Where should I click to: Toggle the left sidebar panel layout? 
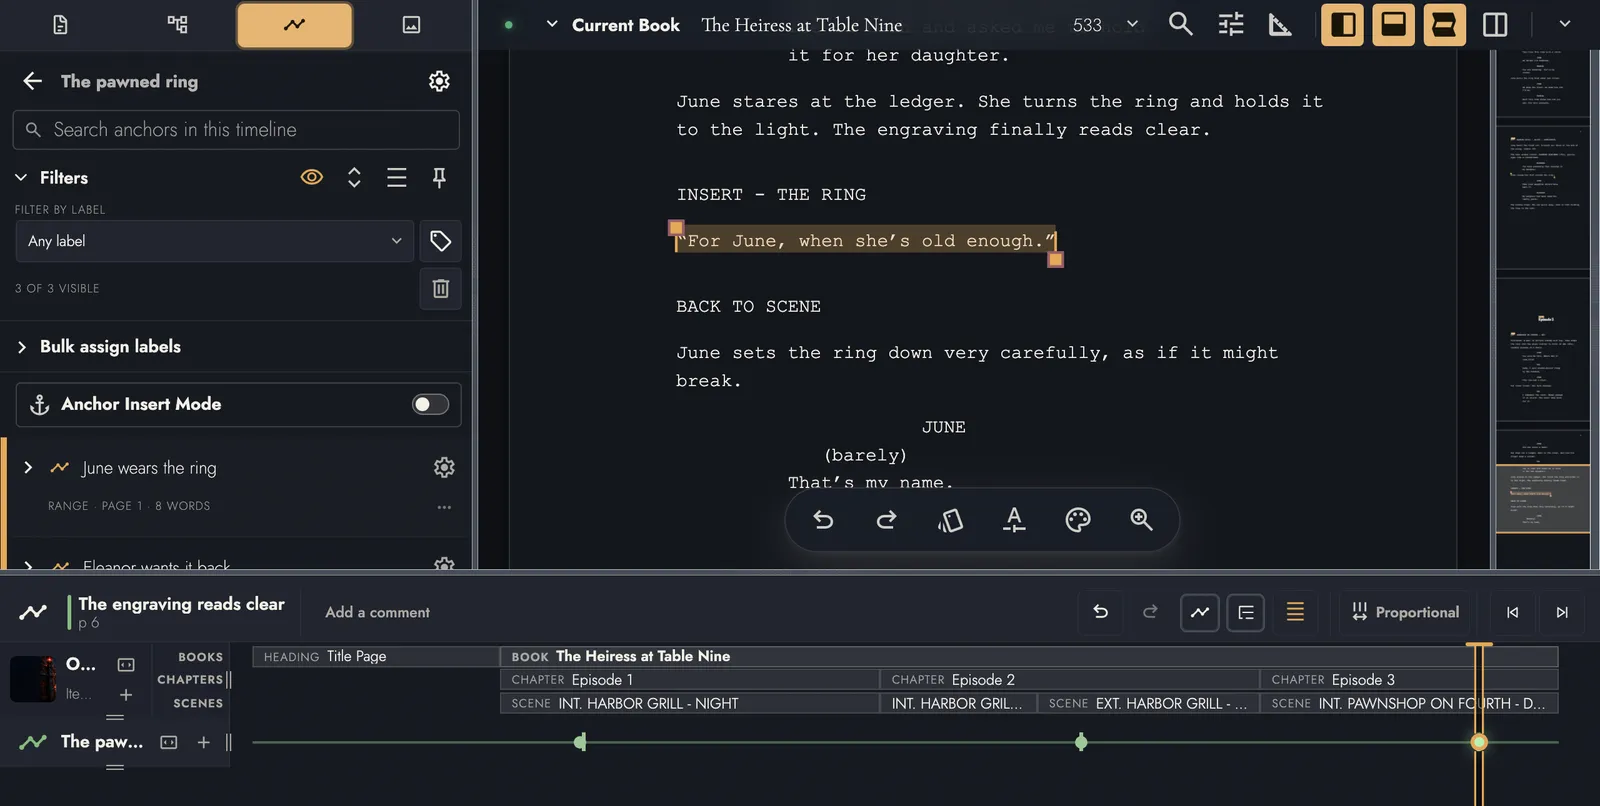click(x=1343, y=25)
